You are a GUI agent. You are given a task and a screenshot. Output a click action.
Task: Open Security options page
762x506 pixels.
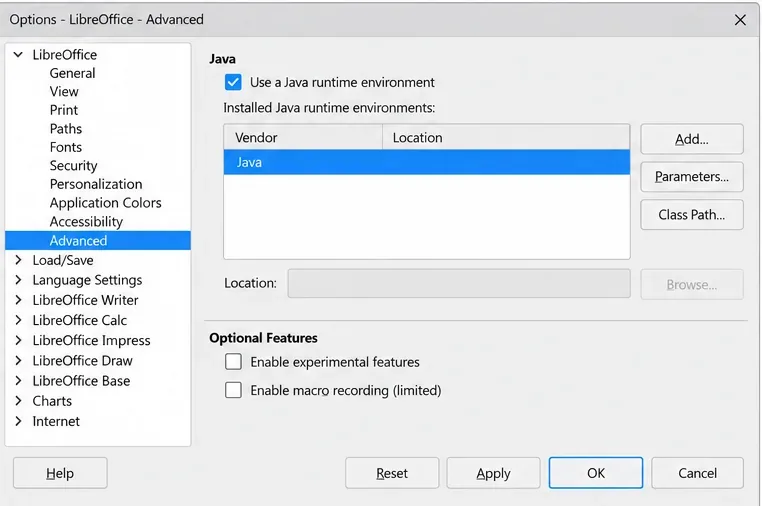(73, 165)
